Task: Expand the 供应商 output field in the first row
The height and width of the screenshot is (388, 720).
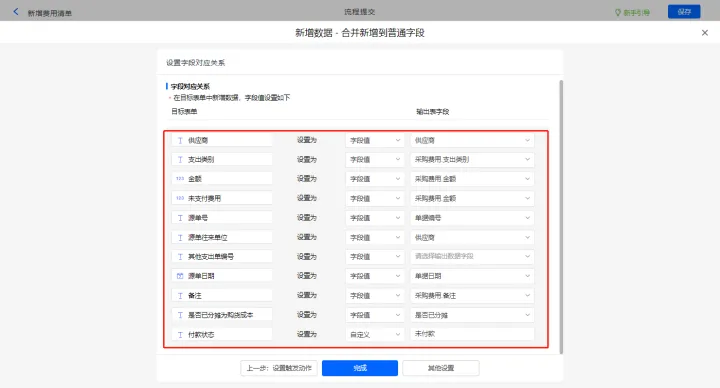Action: click(472, 141)
